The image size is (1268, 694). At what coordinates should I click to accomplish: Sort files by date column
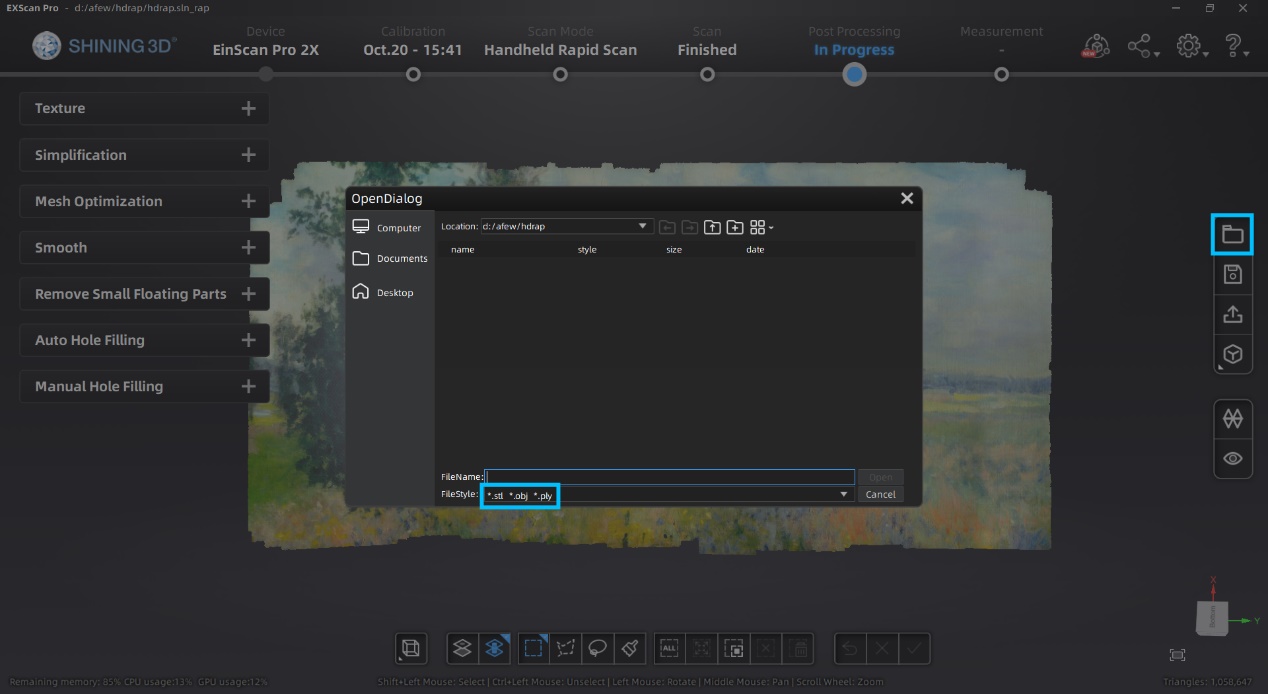pyautogui.click(x=755, y=249)
